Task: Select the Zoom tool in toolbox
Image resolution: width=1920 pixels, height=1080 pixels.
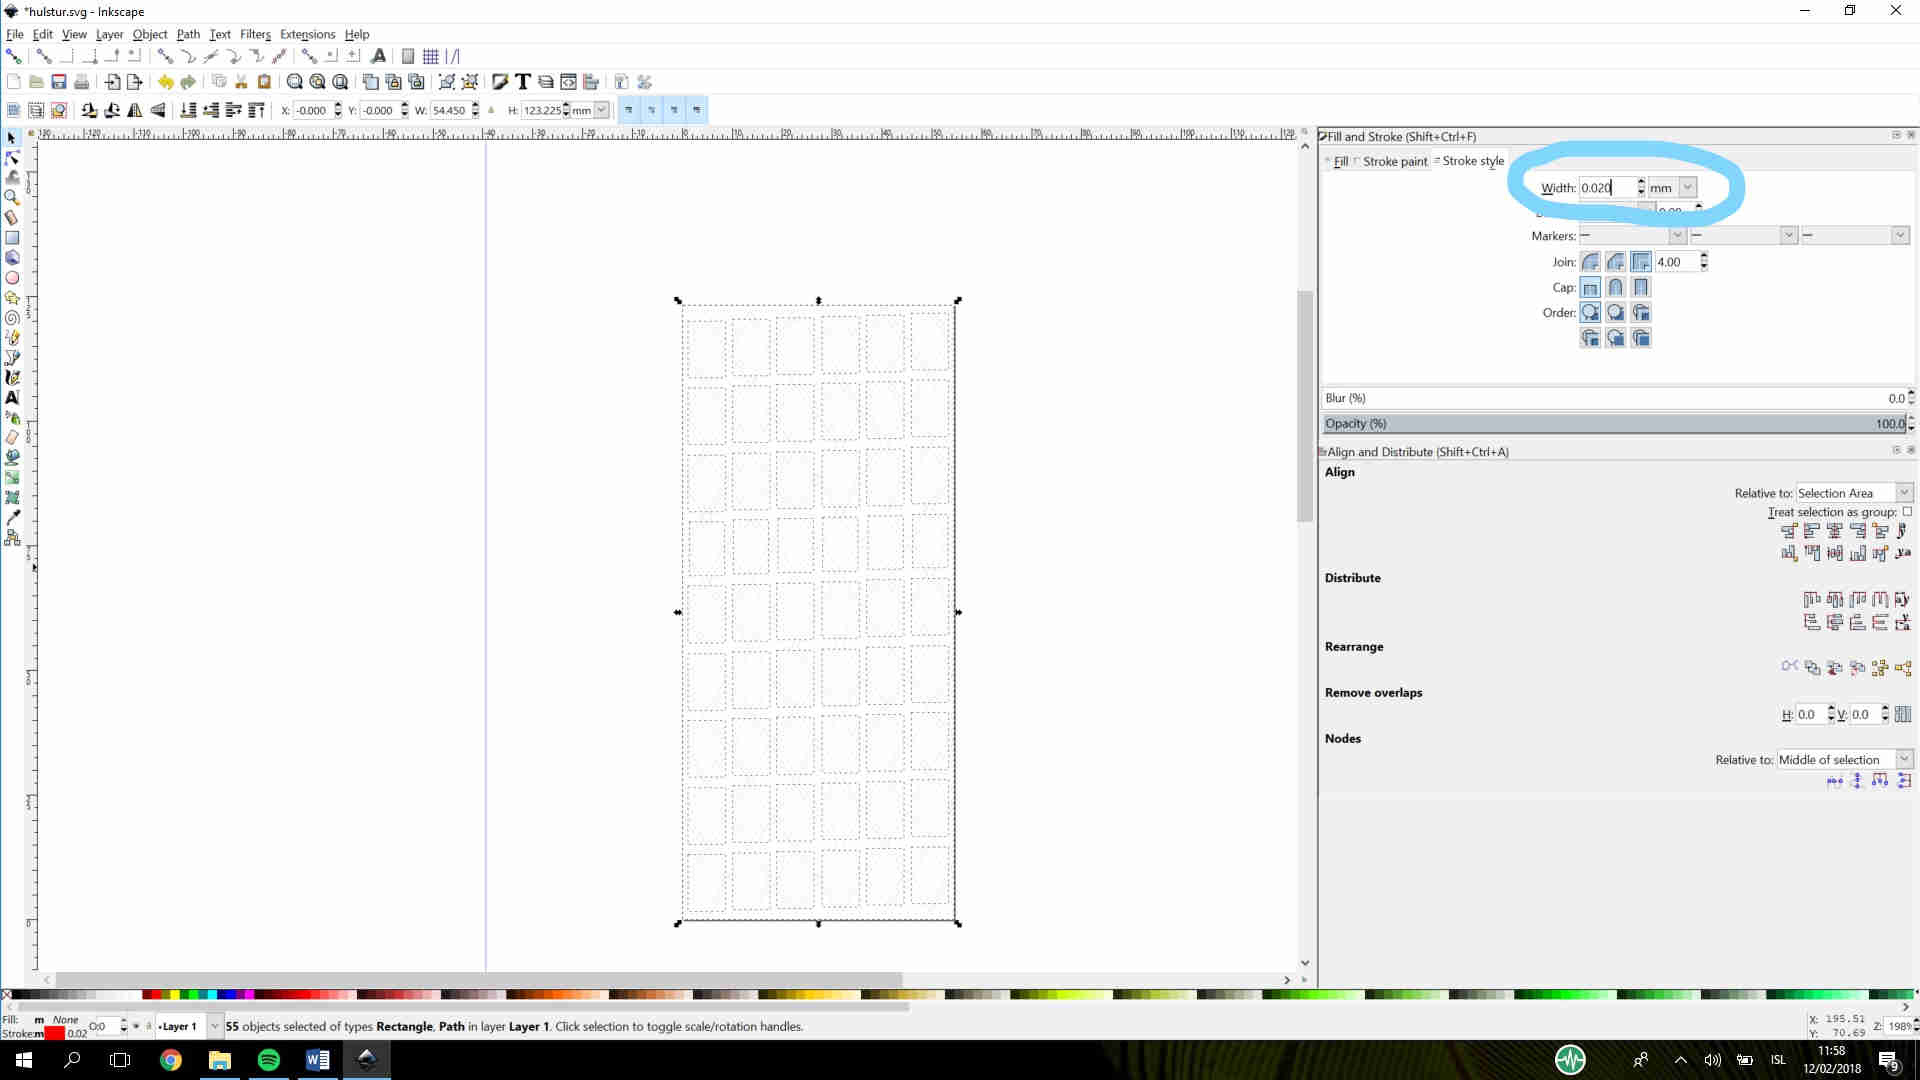Action: 12,198
